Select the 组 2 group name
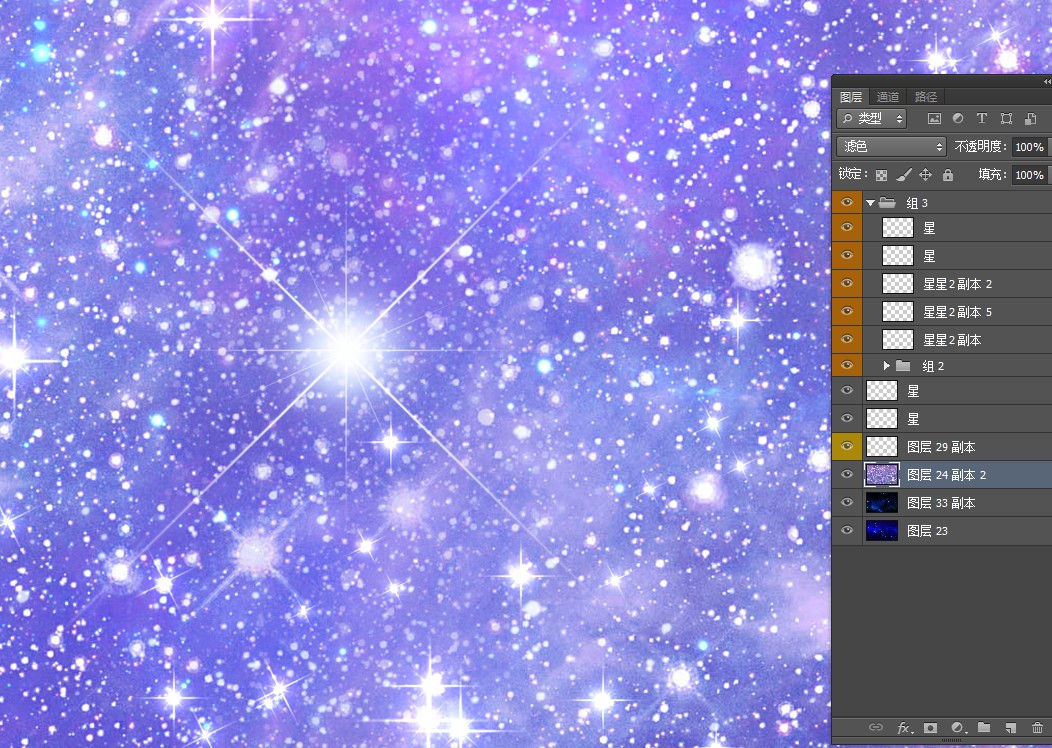The image size is (1052, 748). click(933, 366)
